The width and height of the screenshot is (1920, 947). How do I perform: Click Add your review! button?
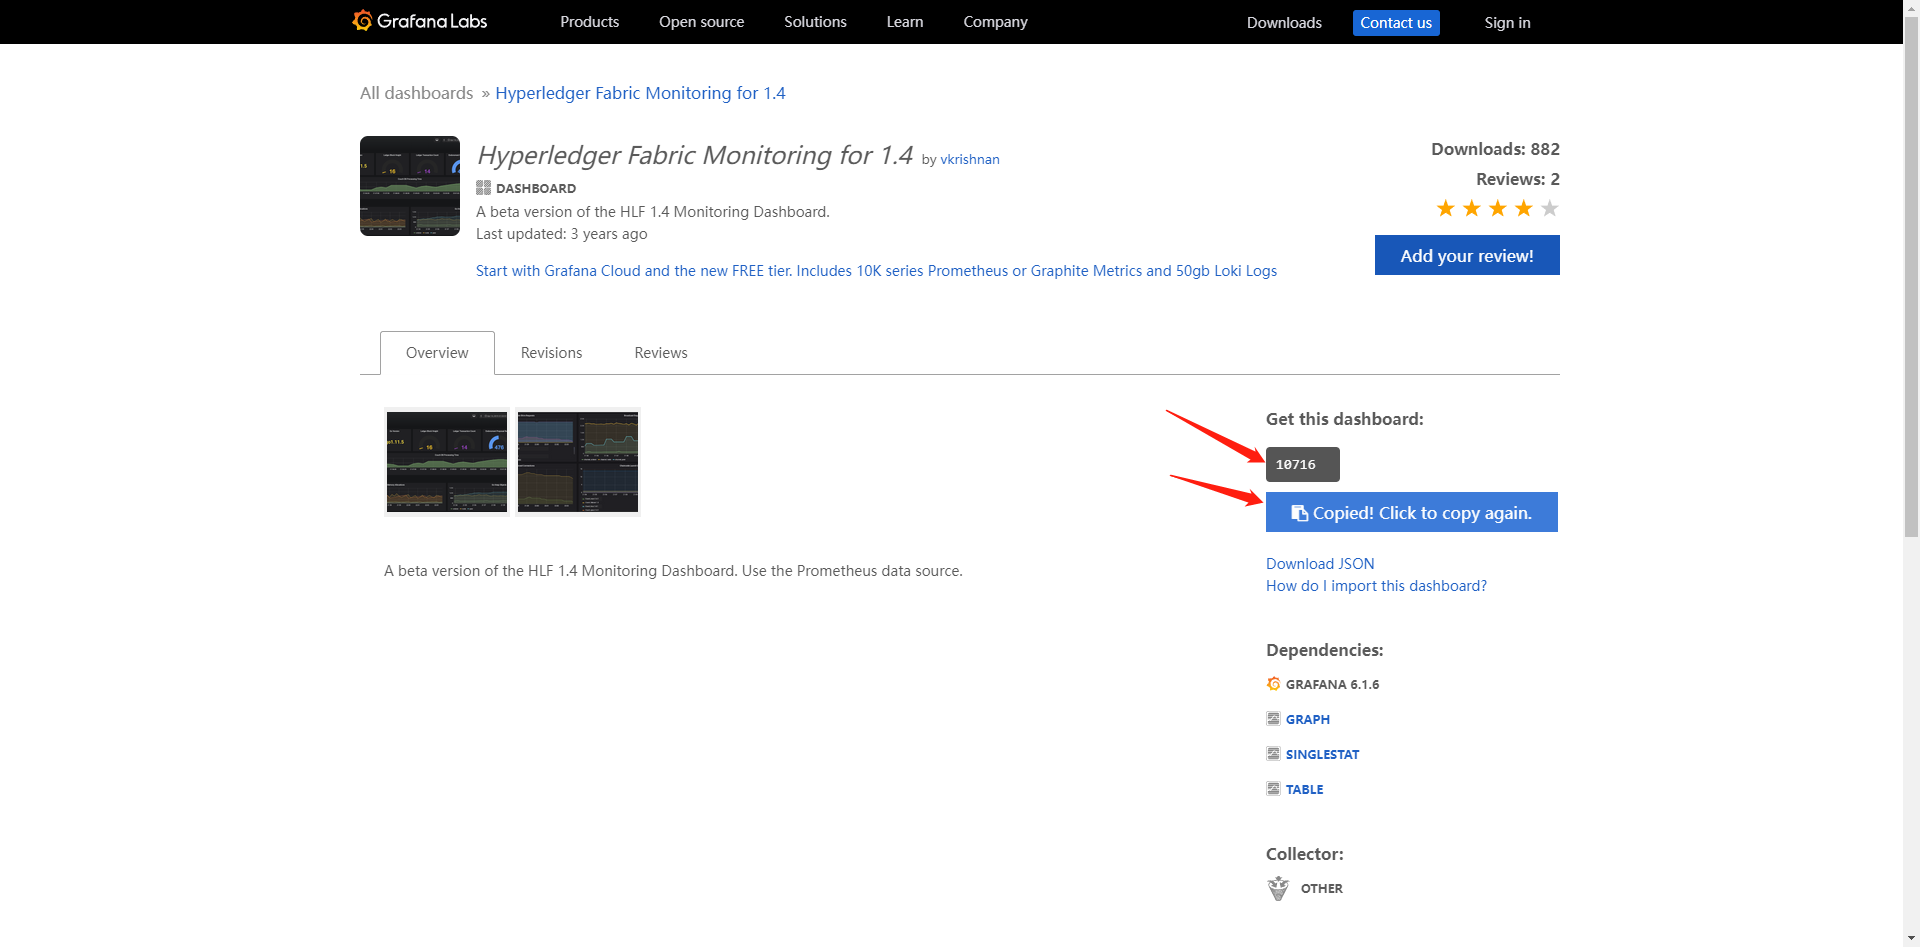click(1467, 255)
